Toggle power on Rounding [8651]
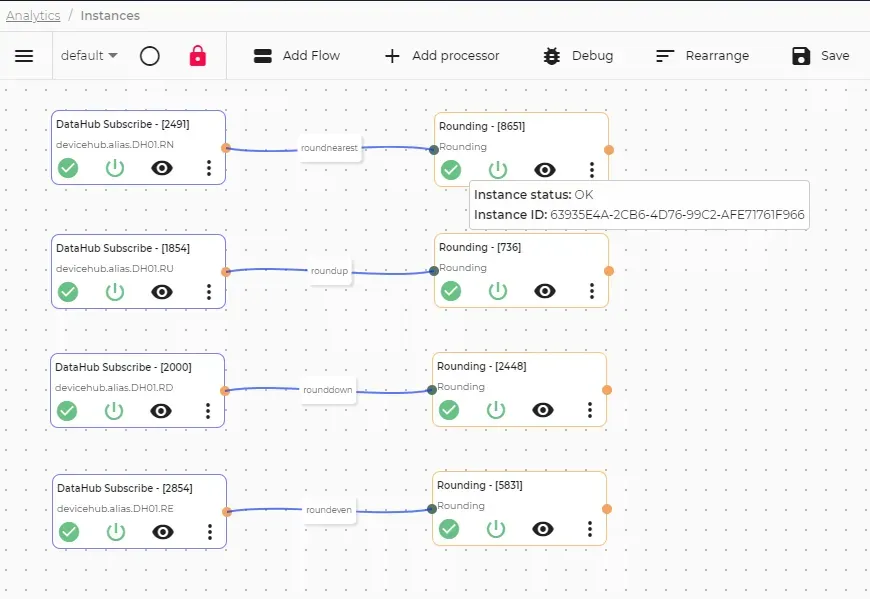870x599 pixels. click(498, 170)
